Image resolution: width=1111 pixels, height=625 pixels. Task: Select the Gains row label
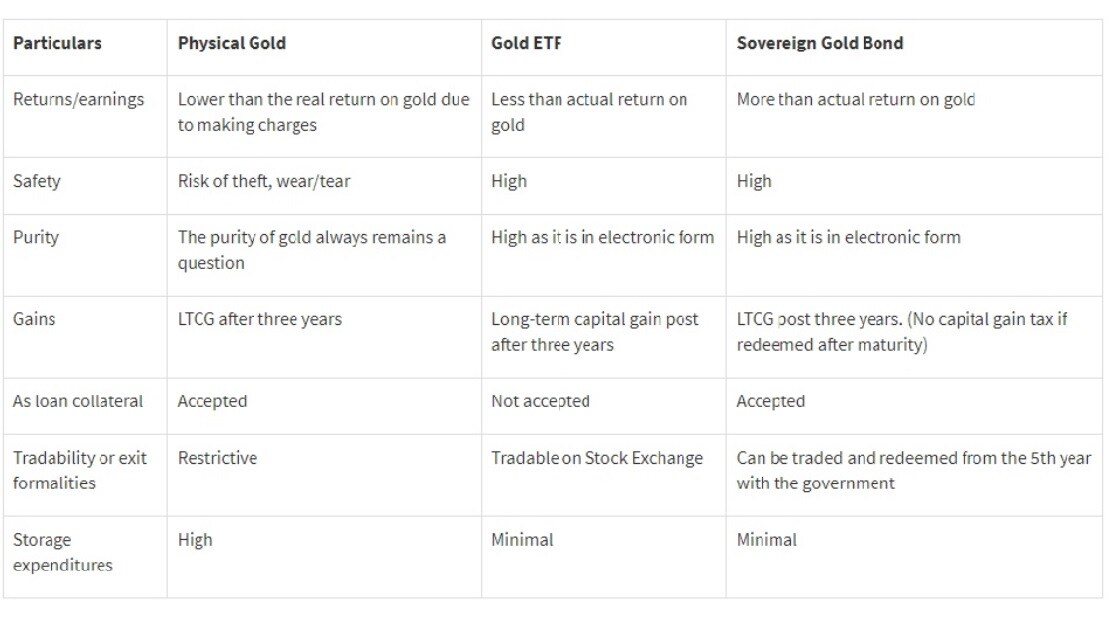coord(34,319)
